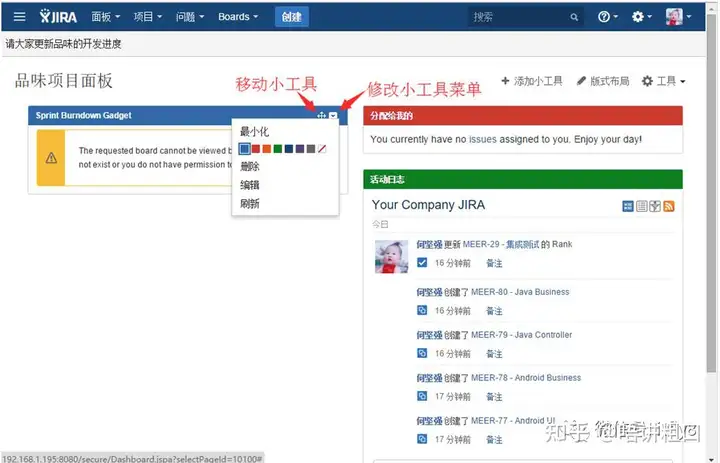Viewport: 720px width, 463px height.
Task: Click 备注 under the MEER-78 entry
Action: pos(494,396)
